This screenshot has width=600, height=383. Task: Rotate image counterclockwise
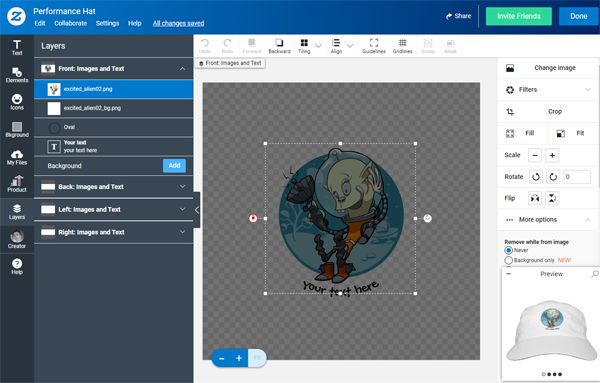coord(536,177)
